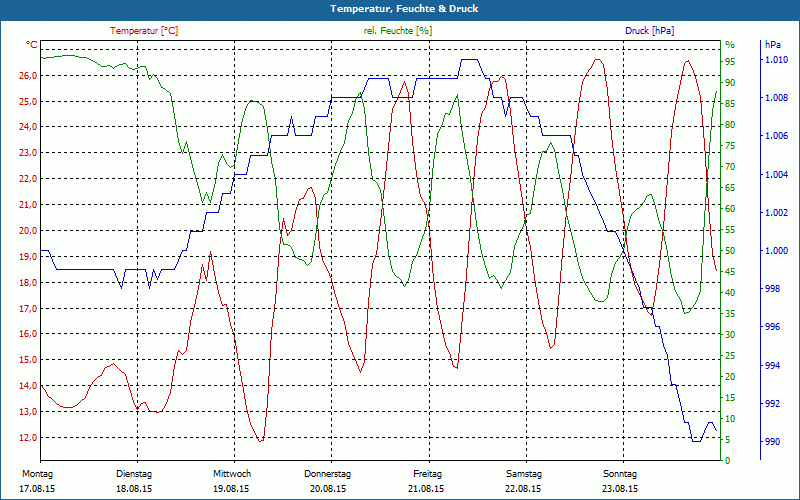Click the '20' humidity axis value
The image size is (800, 500).
(x=730, y=377)
